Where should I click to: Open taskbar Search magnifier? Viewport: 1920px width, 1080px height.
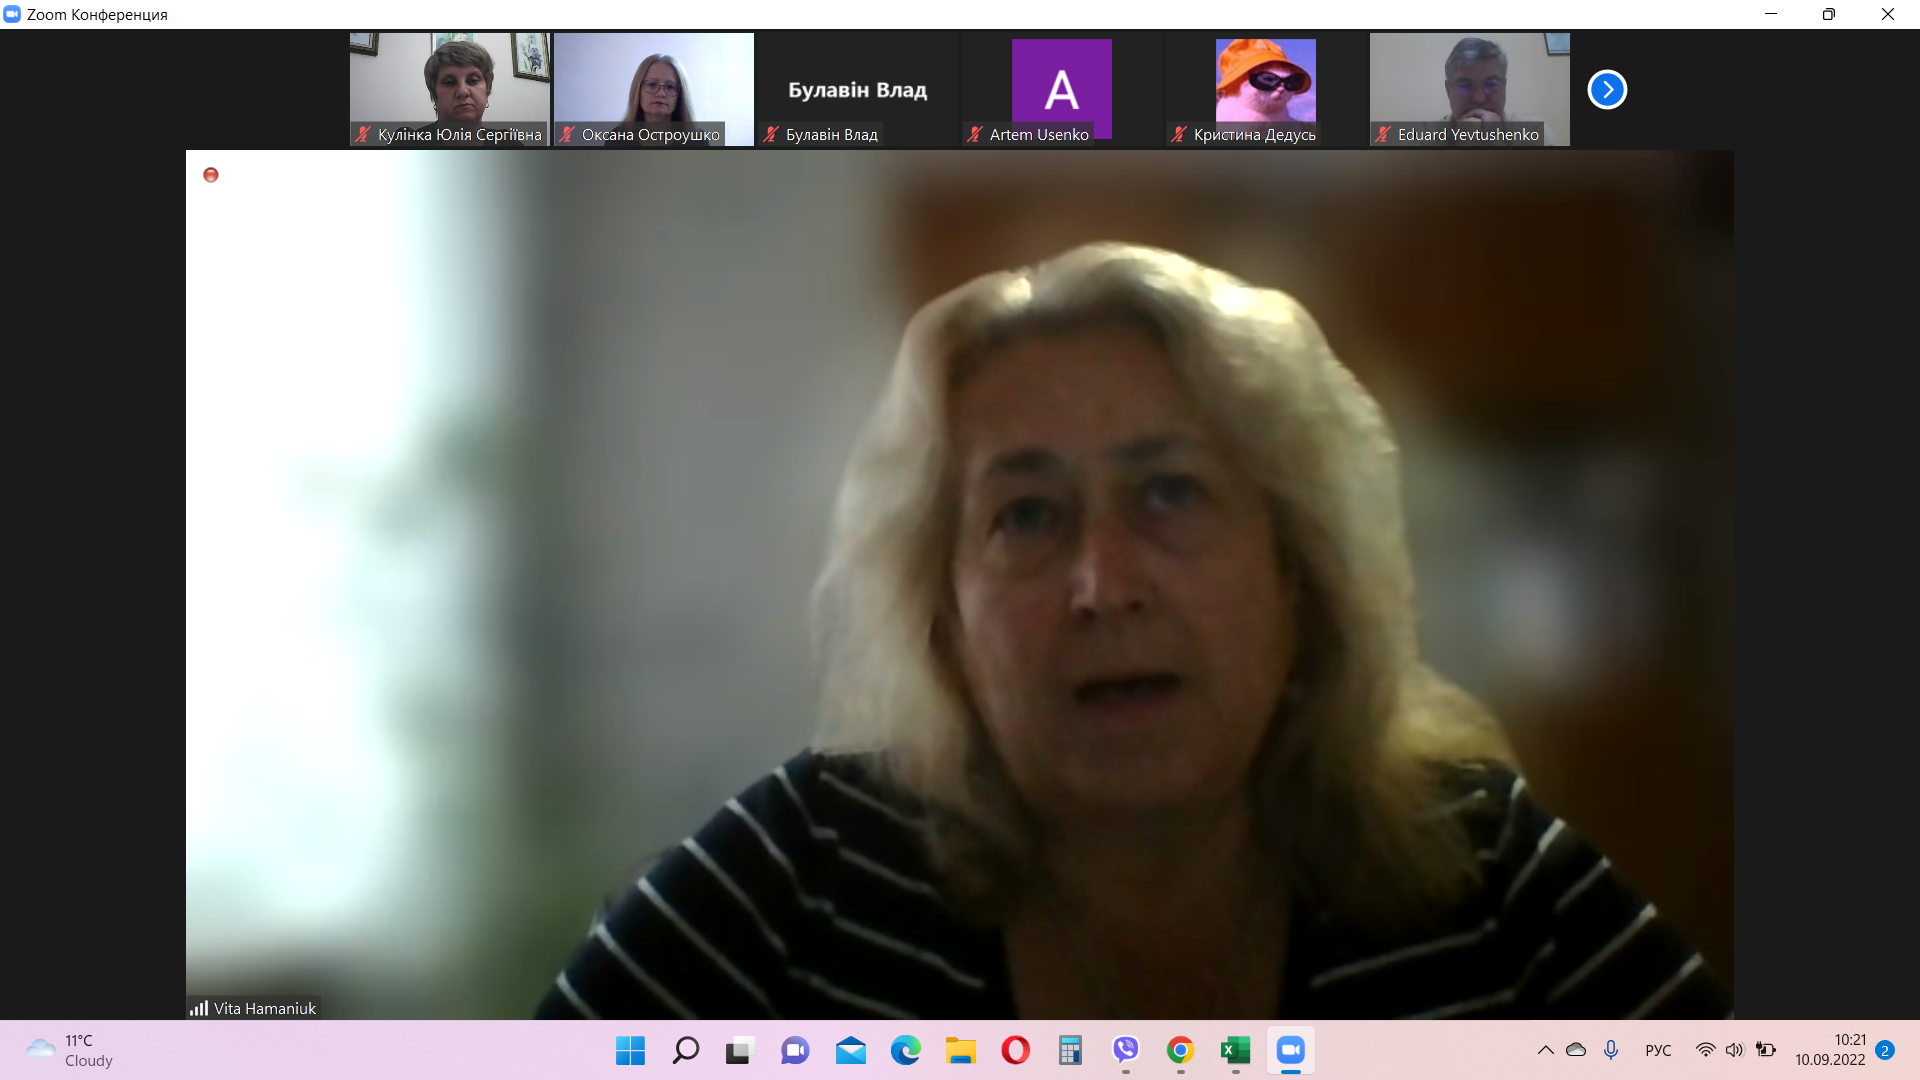[686, 1050]
